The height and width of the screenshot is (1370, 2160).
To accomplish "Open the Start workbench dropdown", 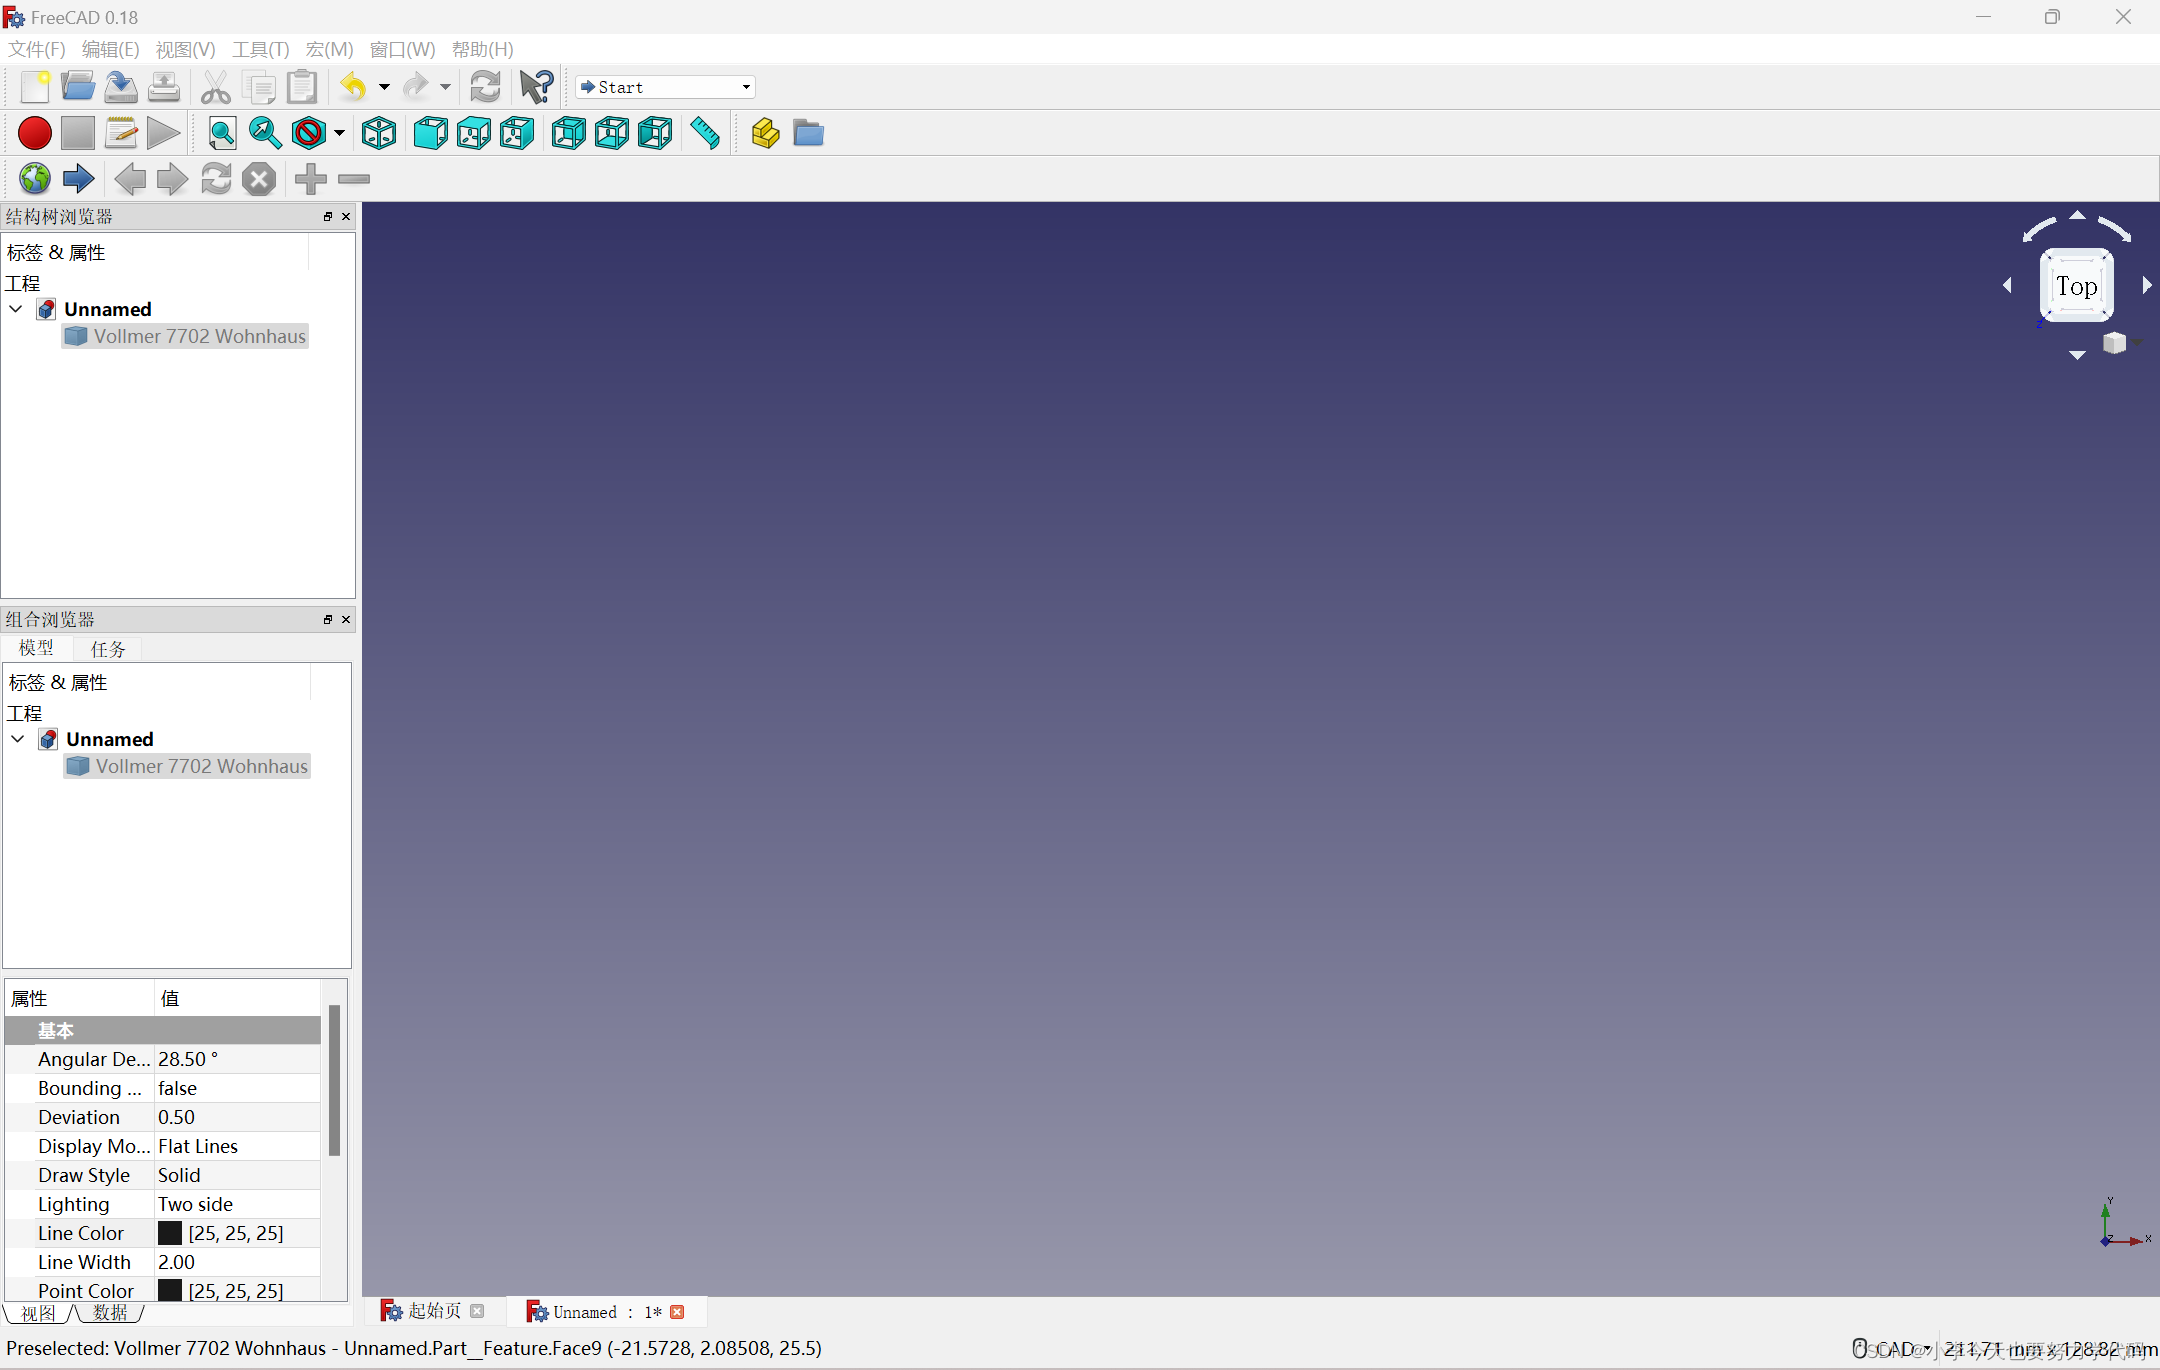I will pos(665,87).
